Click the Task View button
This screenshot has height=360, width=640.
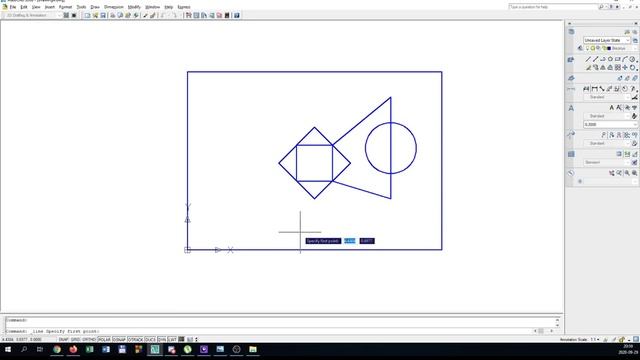pos(40,349)
